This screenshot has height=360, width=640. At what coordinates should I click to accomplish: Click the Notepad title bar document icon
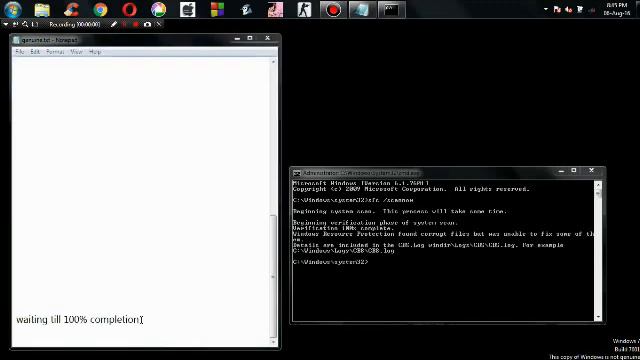coord(16,40)
